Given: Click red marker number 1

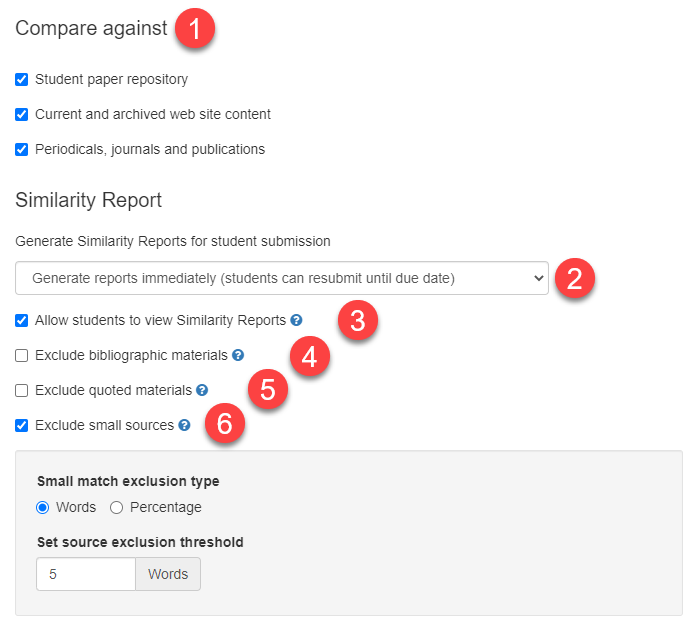Looking at the screenshot, I should (195, 28).
